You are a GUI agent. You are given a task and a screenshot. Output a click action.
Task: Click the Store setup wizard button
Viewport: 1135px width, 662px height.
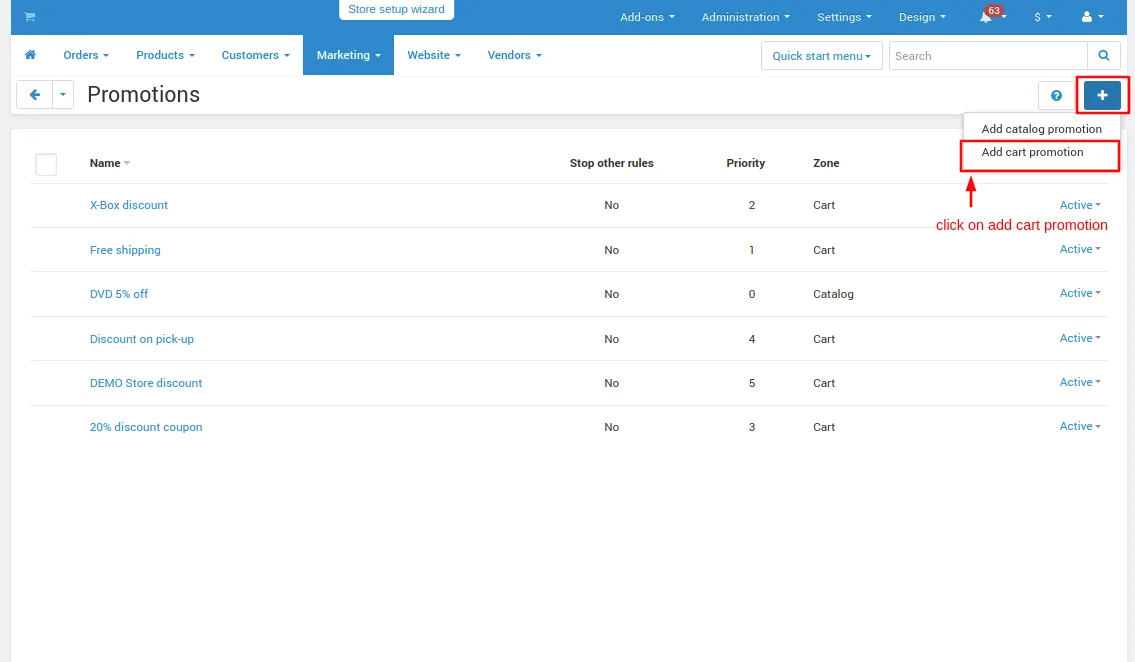pyautogui.click(x=396, y=9)
